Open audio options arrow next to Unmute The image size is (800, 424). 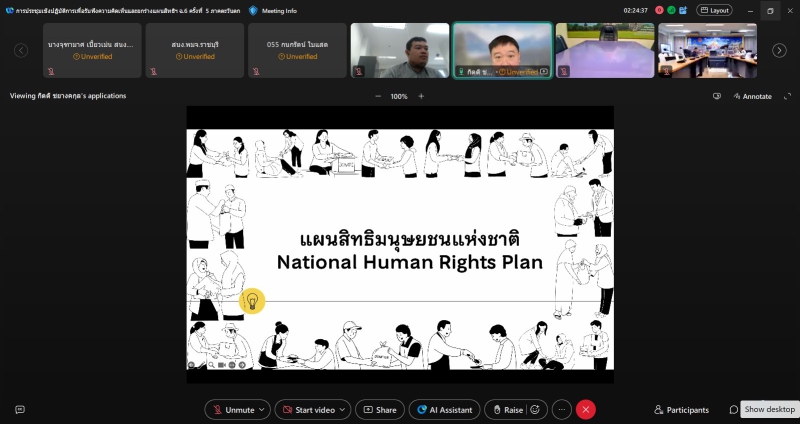(262, 409)
